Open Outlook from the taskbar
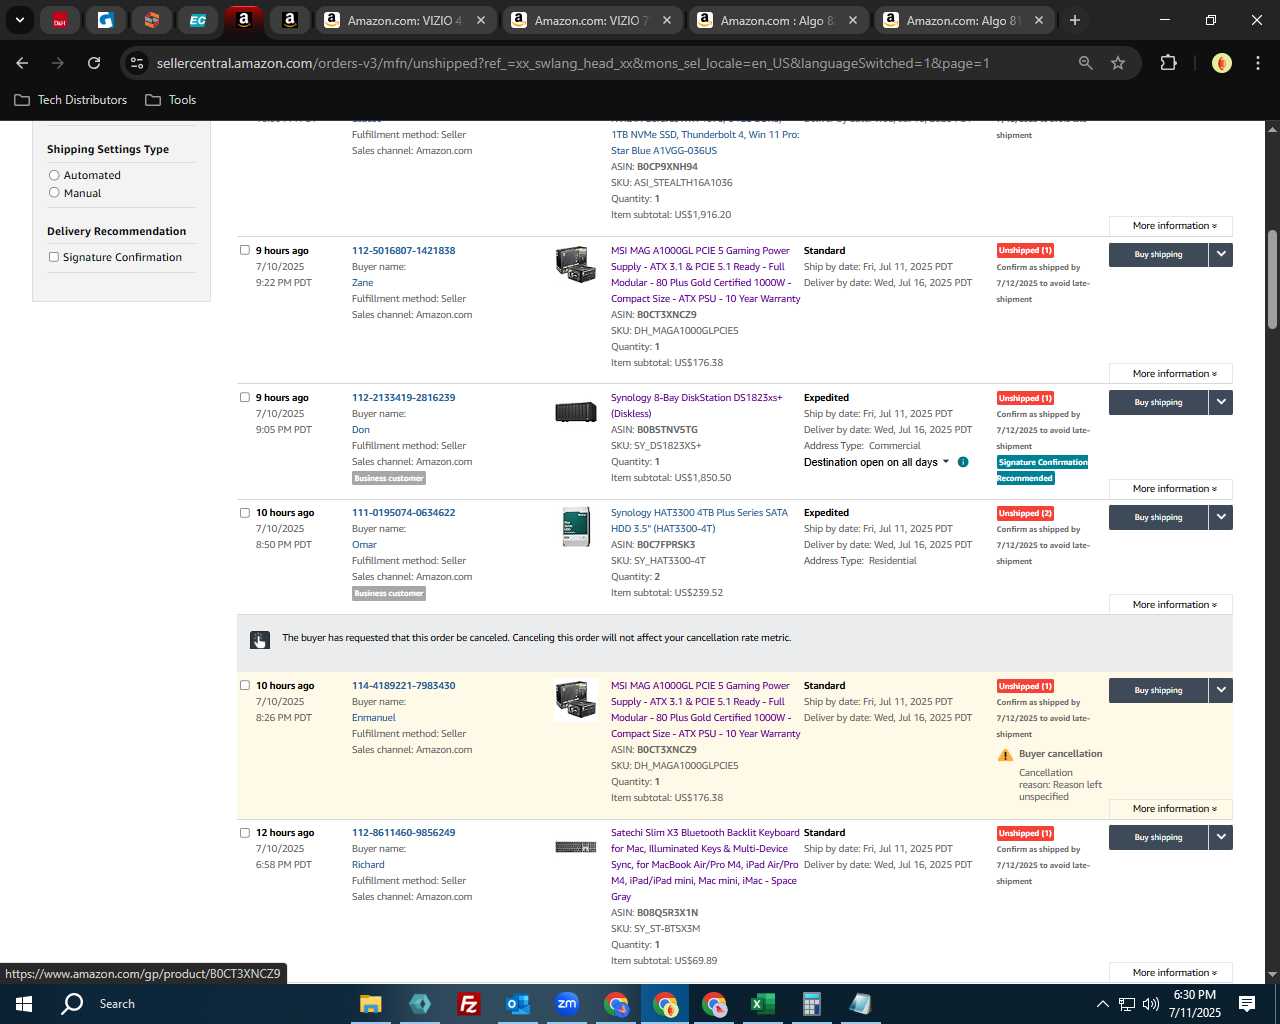The width and height of the screenshot is (1280, 1024). click(x=517, y=1004)
